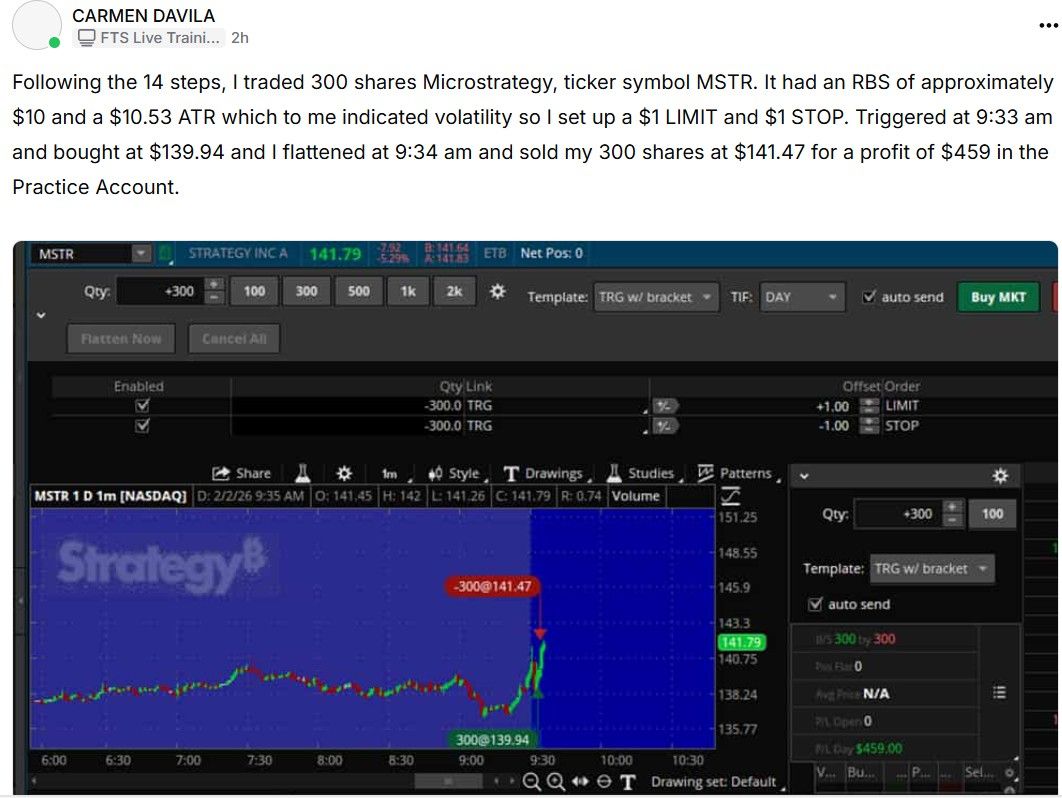Click the drawing tool icon above price axis
Screen dimensions: 1062x798
730,497
